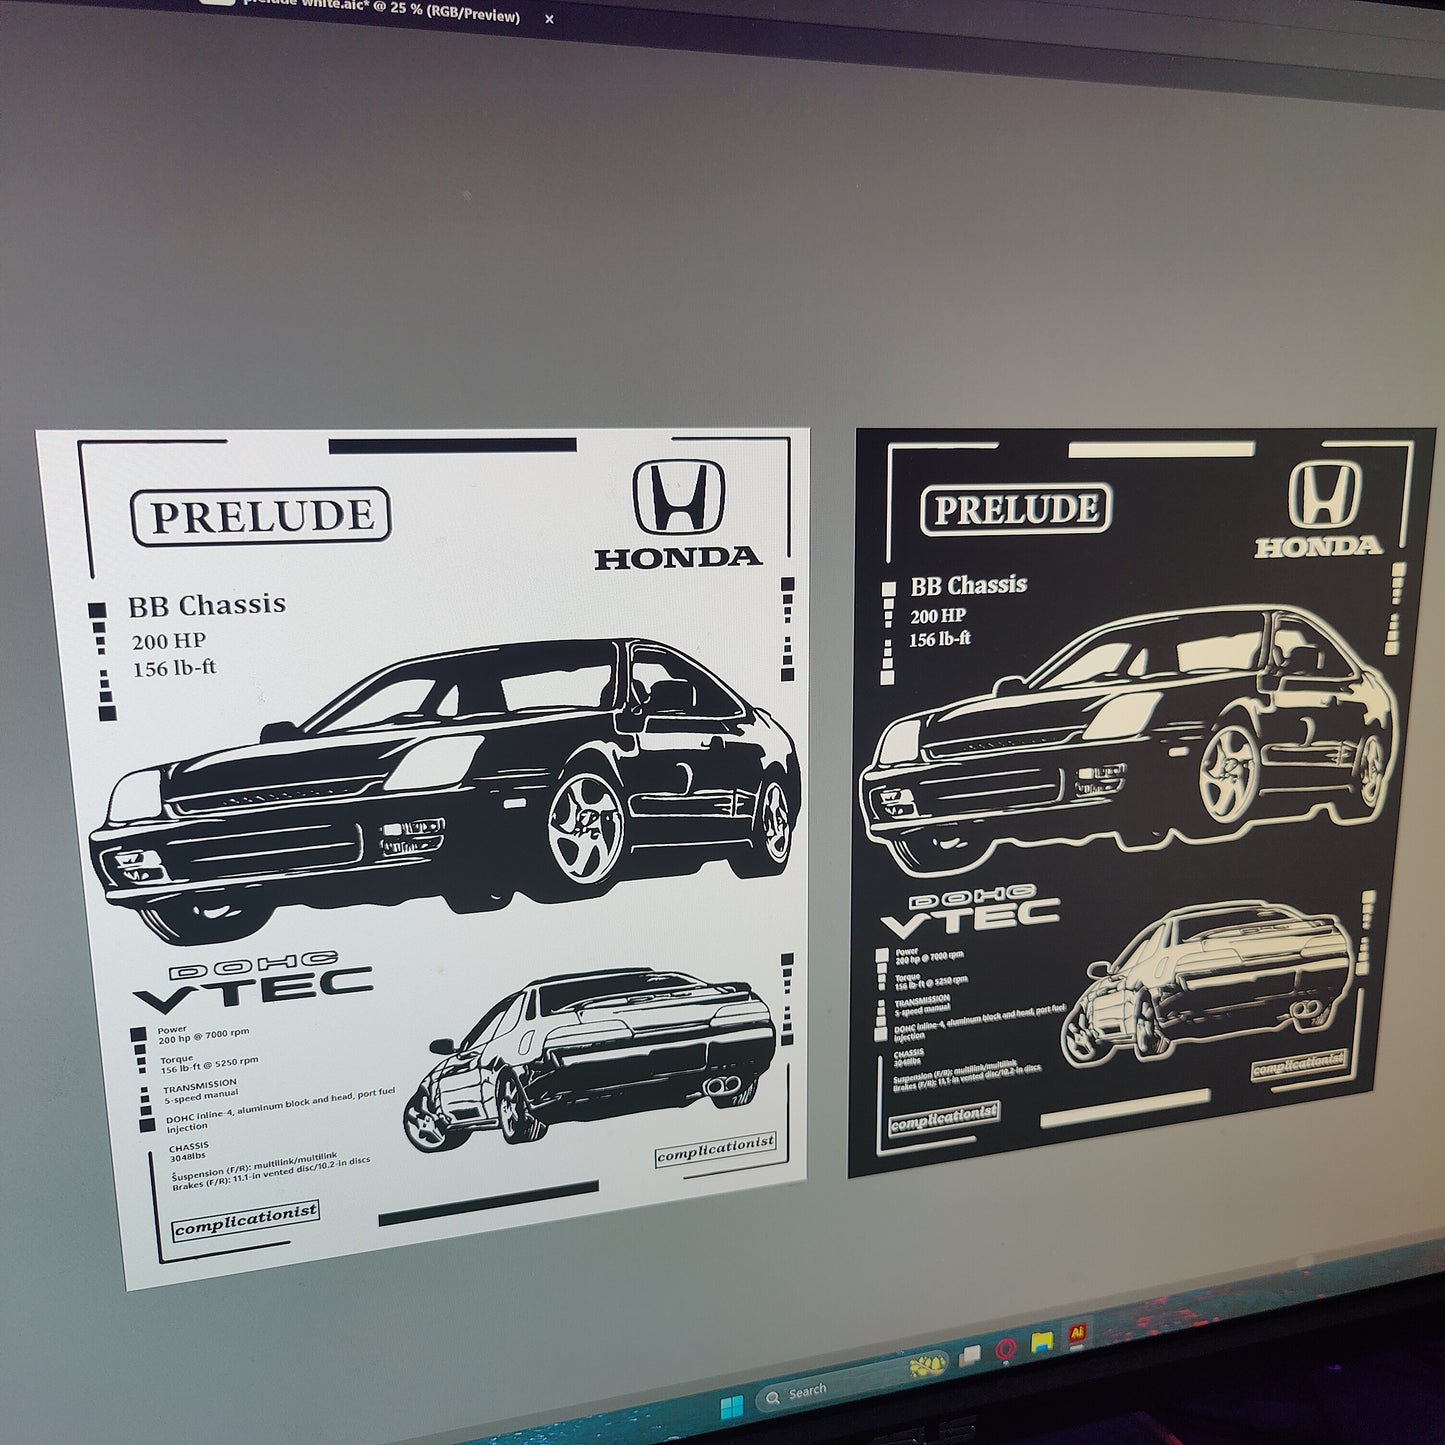Select front-view car artwork on black artboard
Screen dimensions: 1445x1445
click(x=1130, y=740)
